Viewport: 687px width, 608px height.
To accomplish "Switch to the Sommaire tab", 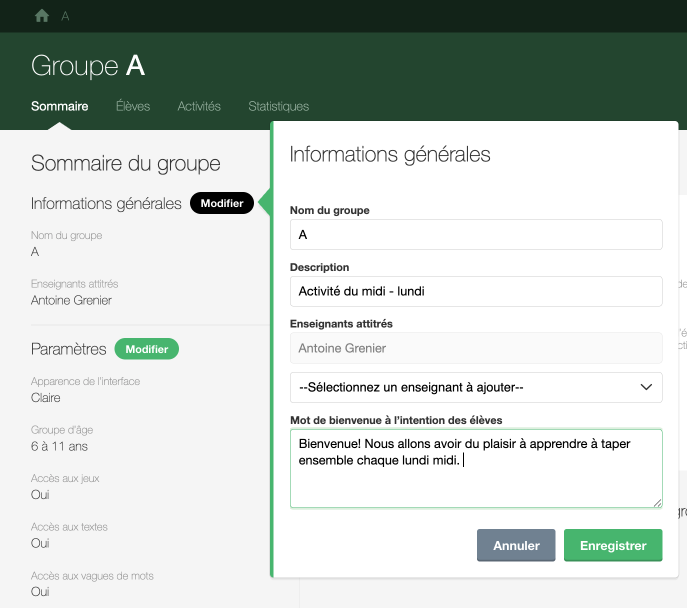I will [x=59, y=106].
